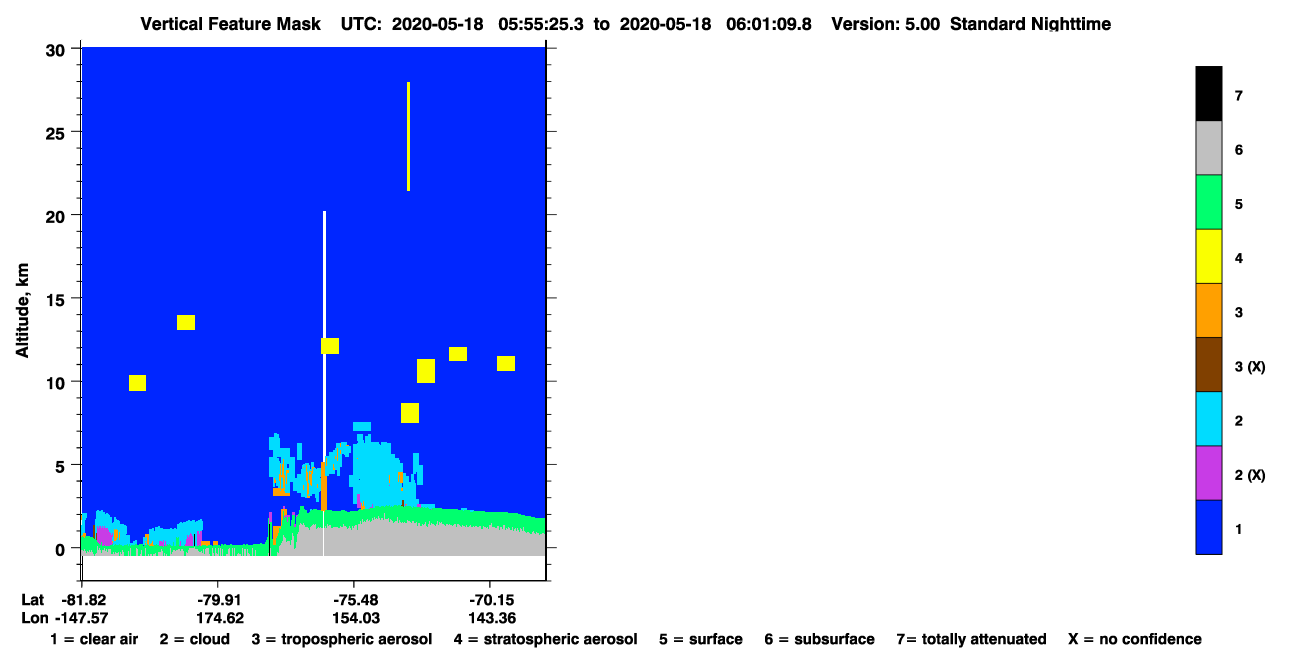Click the '6 = subsurface' legend text
Screen dimensions: 1300x667
point(819,639)
